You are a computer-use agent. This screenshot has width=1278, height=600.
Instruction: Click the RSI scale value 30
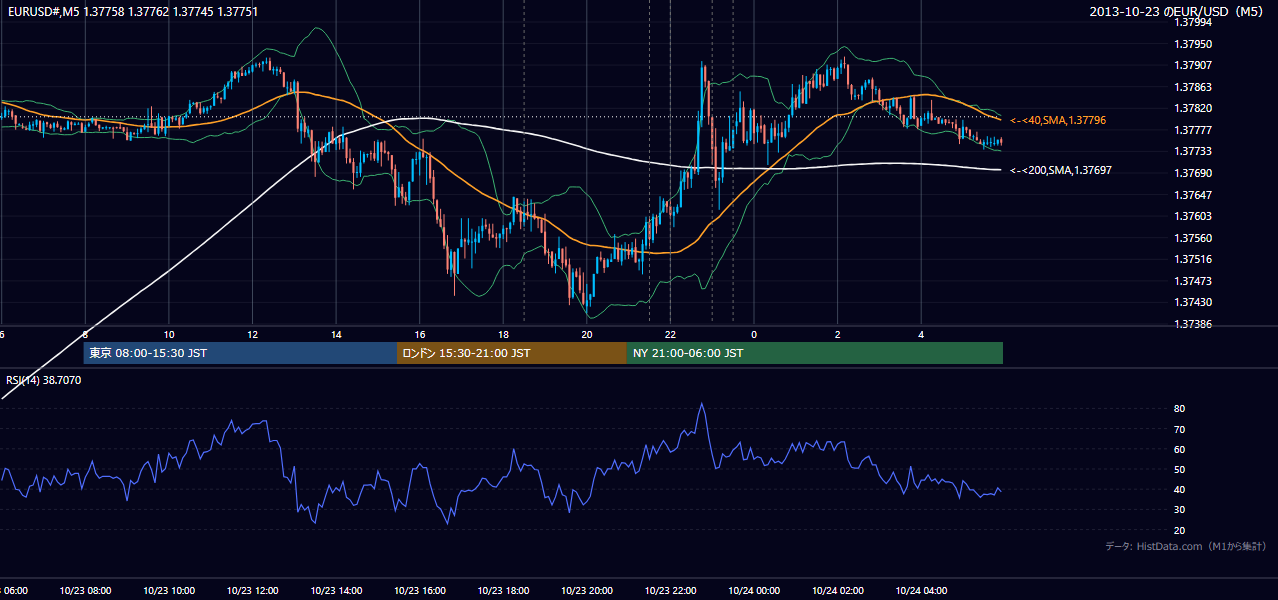[x=1179, y=509]
